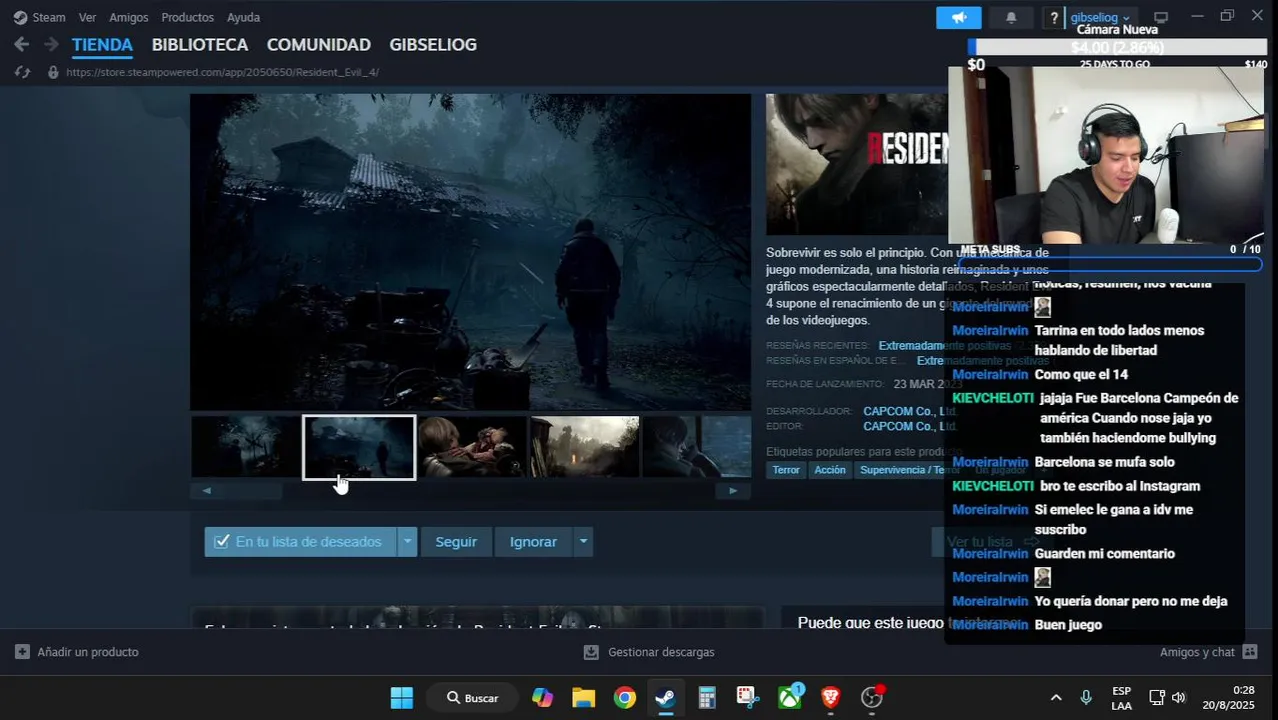This screenshot has height=720, width=1278.
Task: Reload the store page
Action: (22, 72)
